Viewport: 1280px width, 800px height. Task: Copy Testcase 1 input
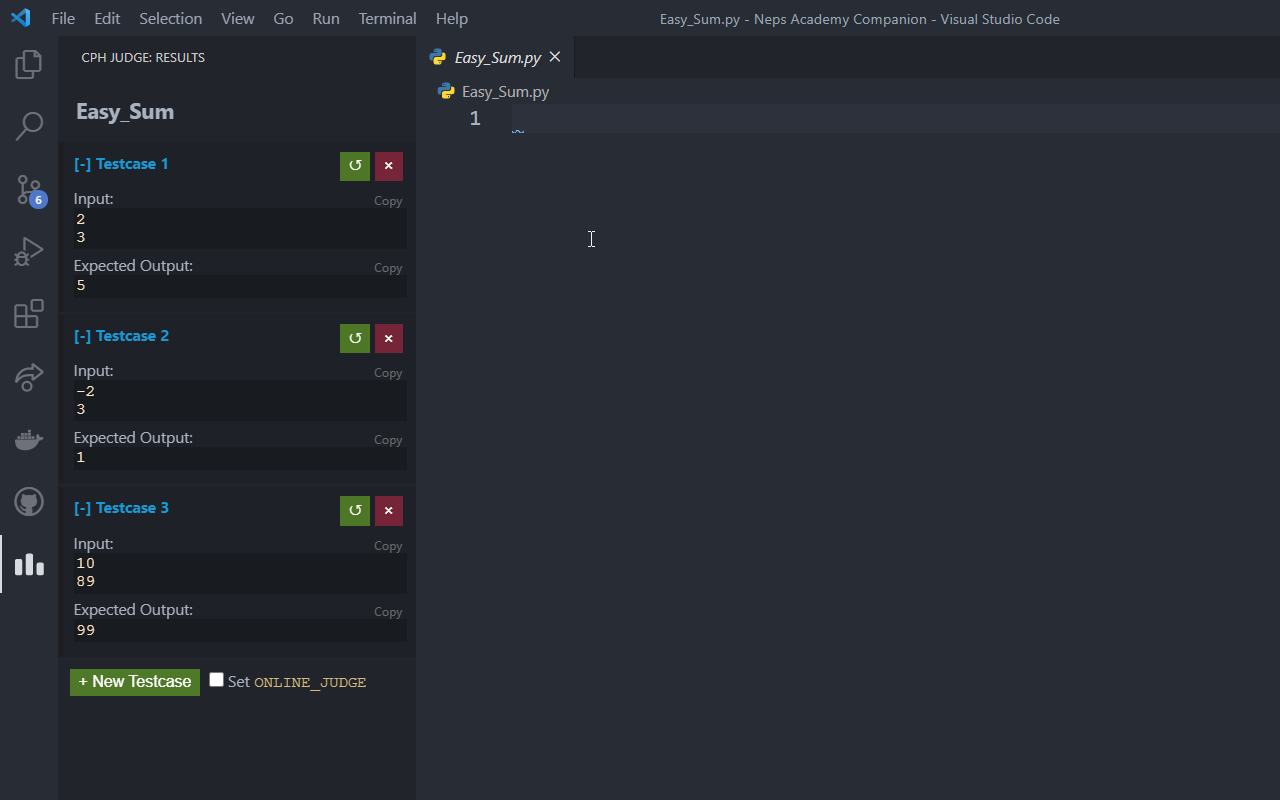click(388, 201)
